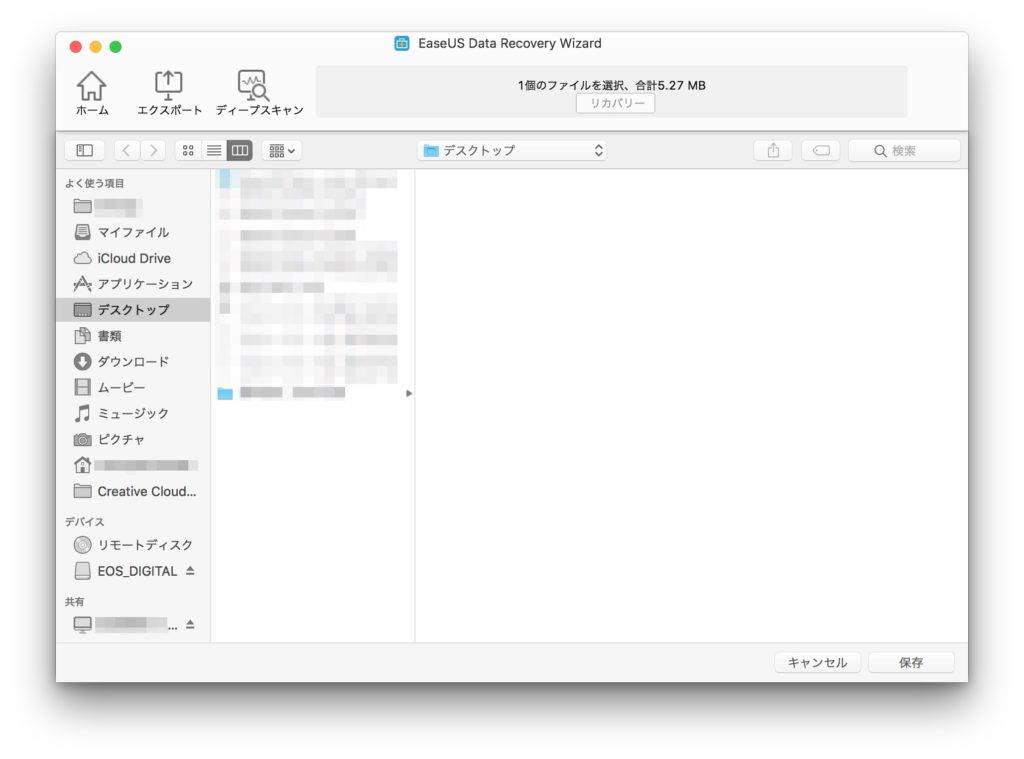
Task: Open the デスクトップ location popup
Action: [512, 151]
